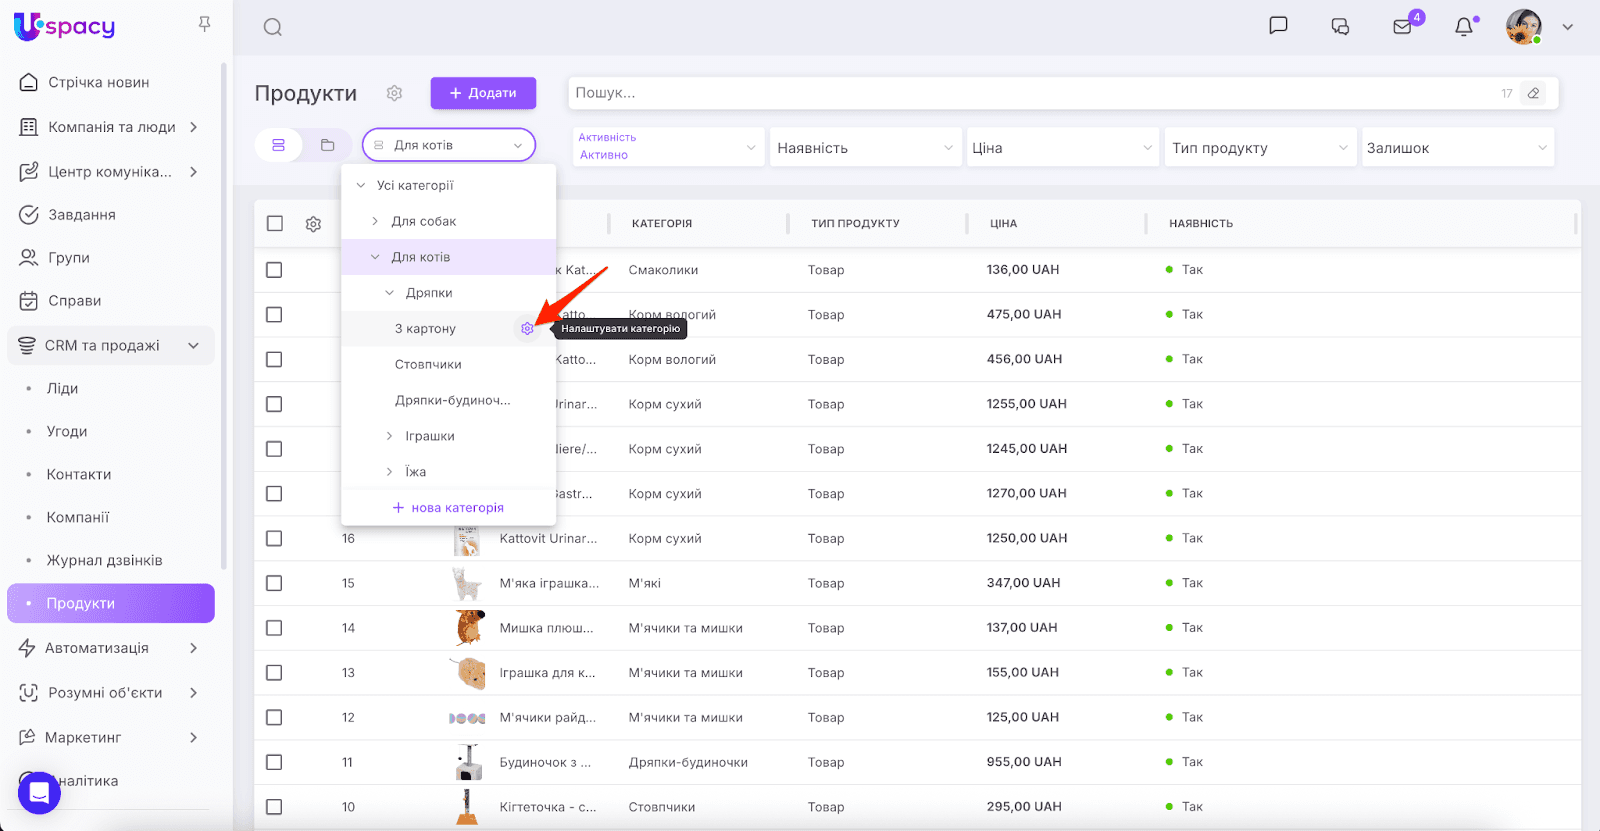Screen dimensions: 1600x831
Task: Switch to folder view icon
Action: pos(327,145)
